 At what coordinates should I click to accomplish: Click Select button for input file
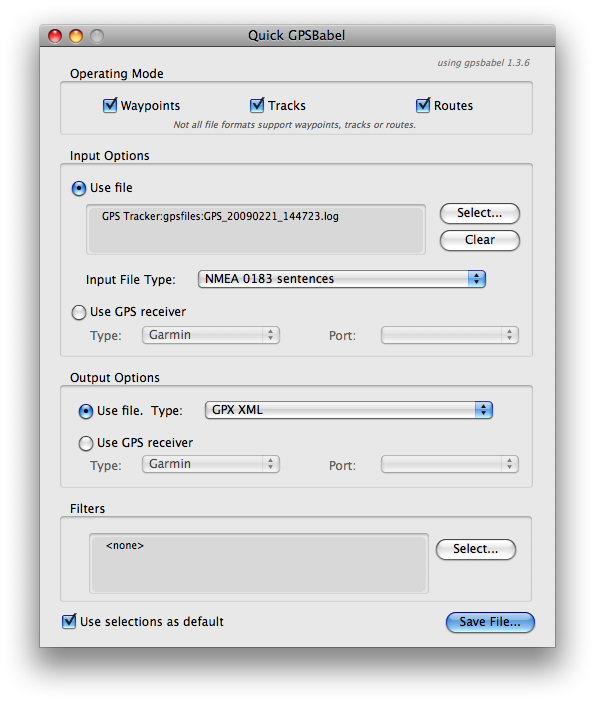(479, 213)
